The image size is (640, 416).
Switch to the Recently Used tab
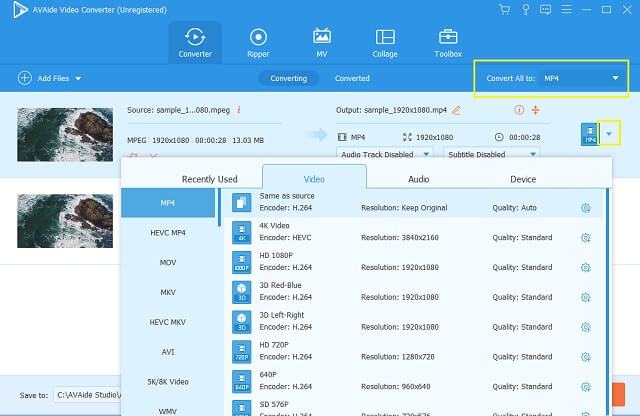[x=209, y=179]
